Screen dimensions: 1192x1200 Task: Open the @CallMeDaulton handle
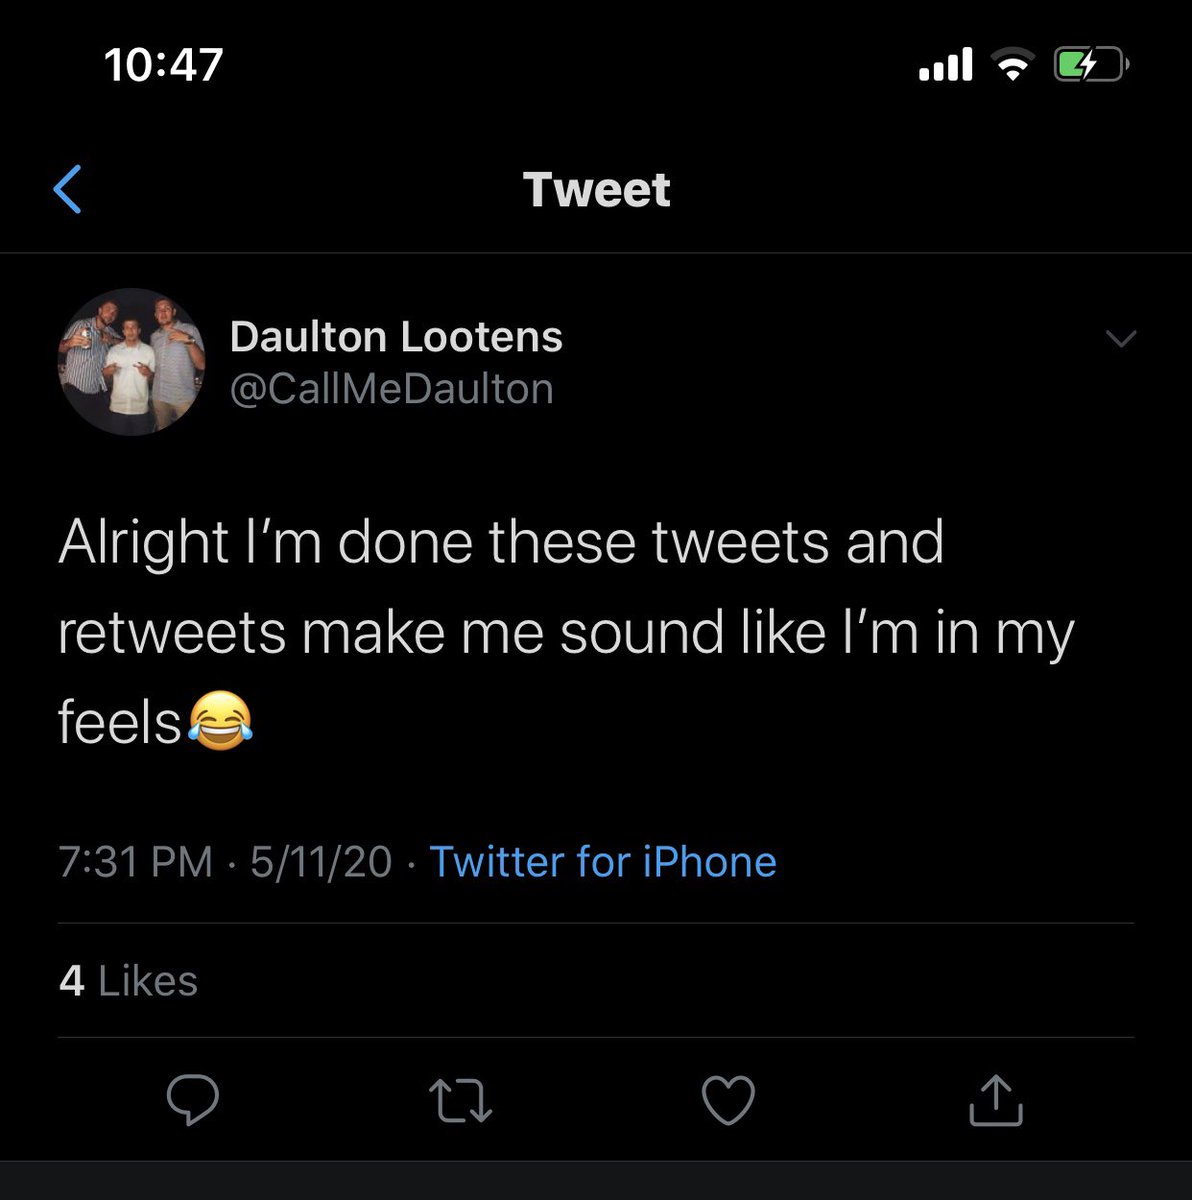(x=391, y=389)
